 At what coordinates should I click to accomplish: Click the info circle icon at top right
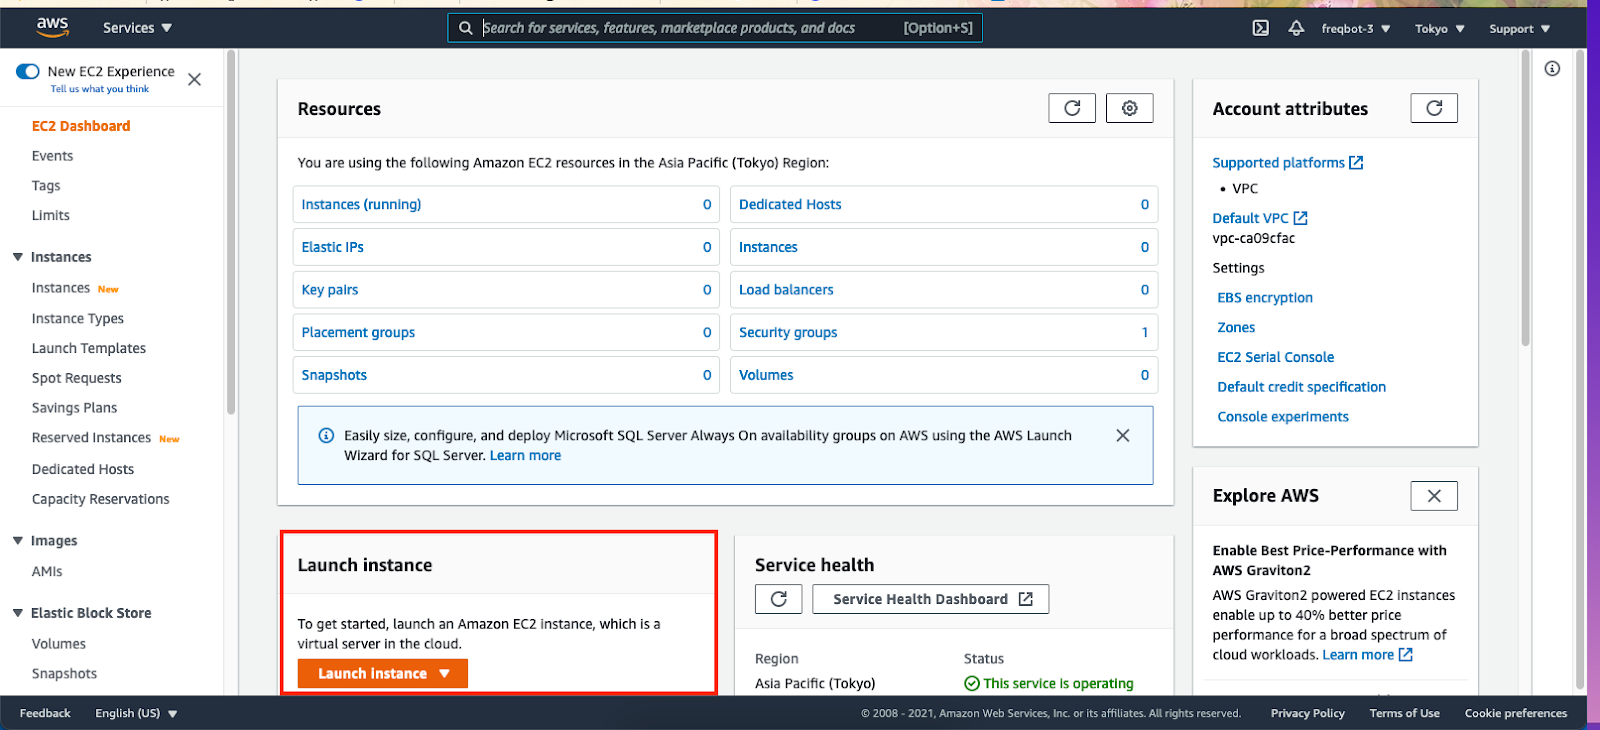(x=1552, y=69)
